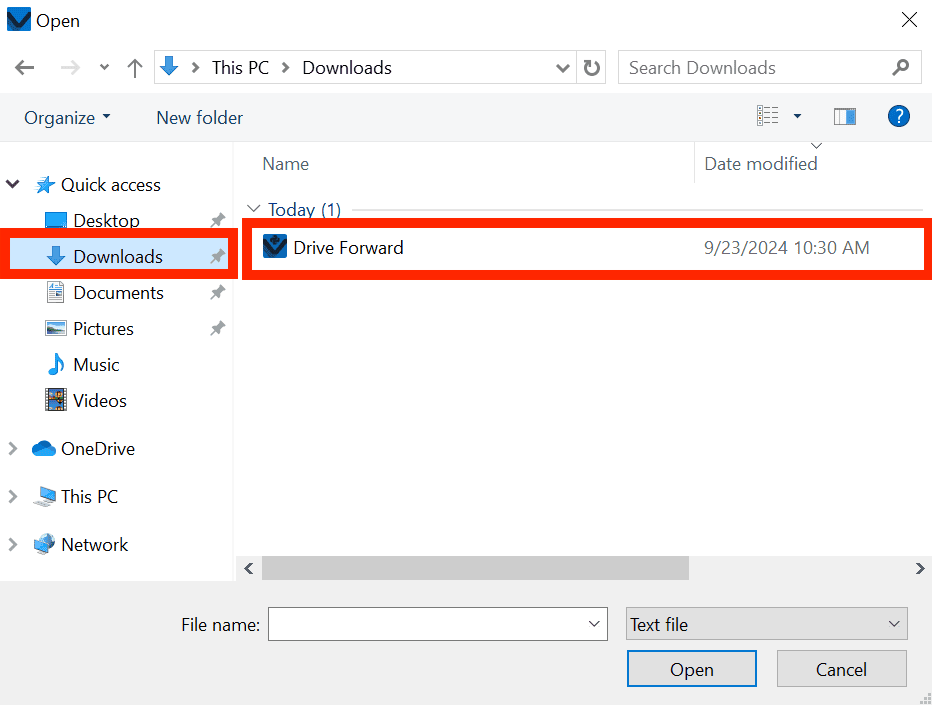Click the Help question mark icon
This screenshot has width=932, height=705.
(898, 117)
